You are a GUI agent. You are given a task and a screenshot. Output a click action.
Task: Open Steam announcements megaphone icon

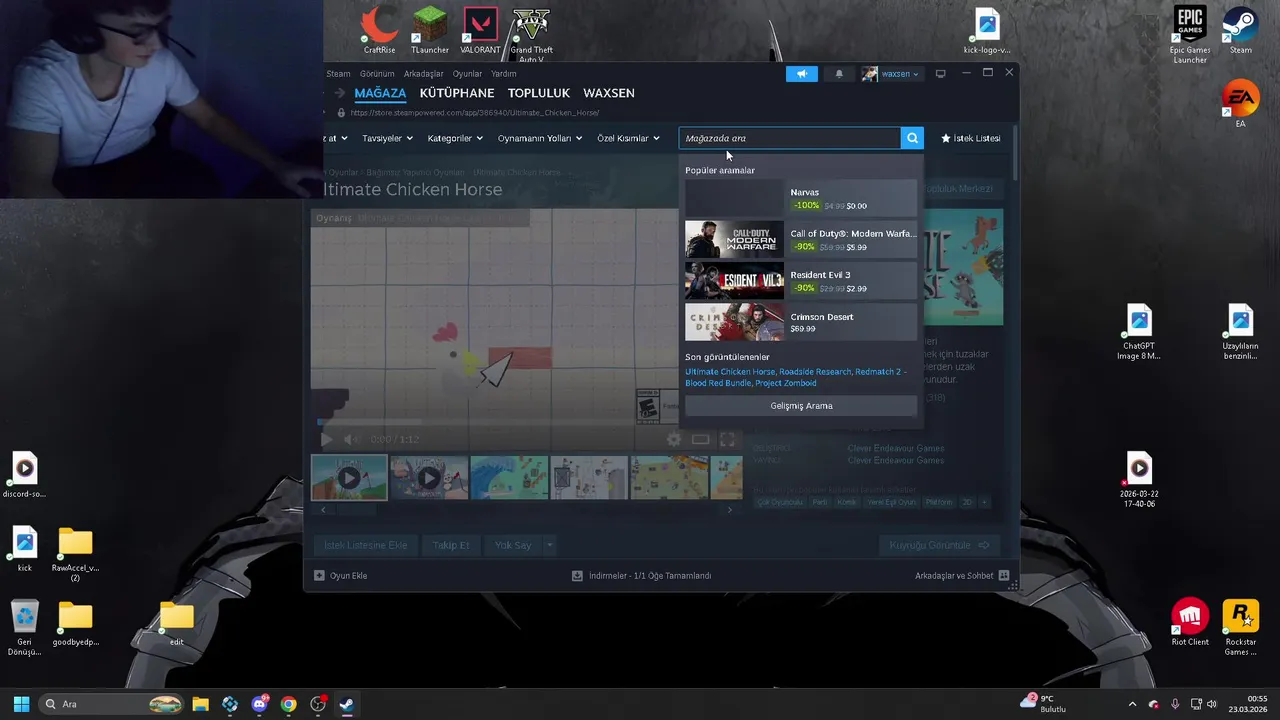click(x=801, y=74)
